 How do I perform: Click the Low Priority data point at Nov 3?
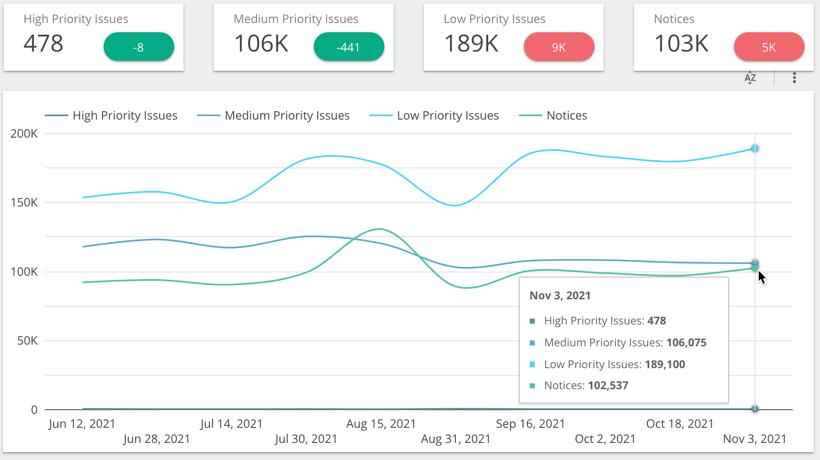pos(755,148)
